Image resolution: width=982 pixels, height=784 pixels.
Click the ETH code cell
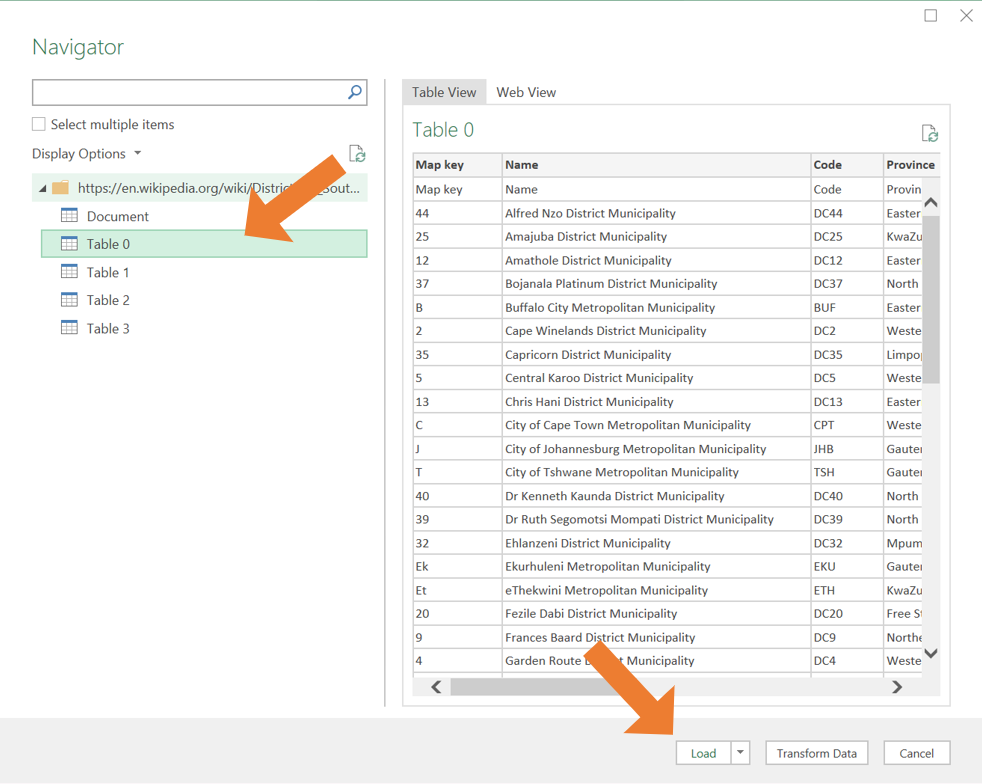(847, 590)
